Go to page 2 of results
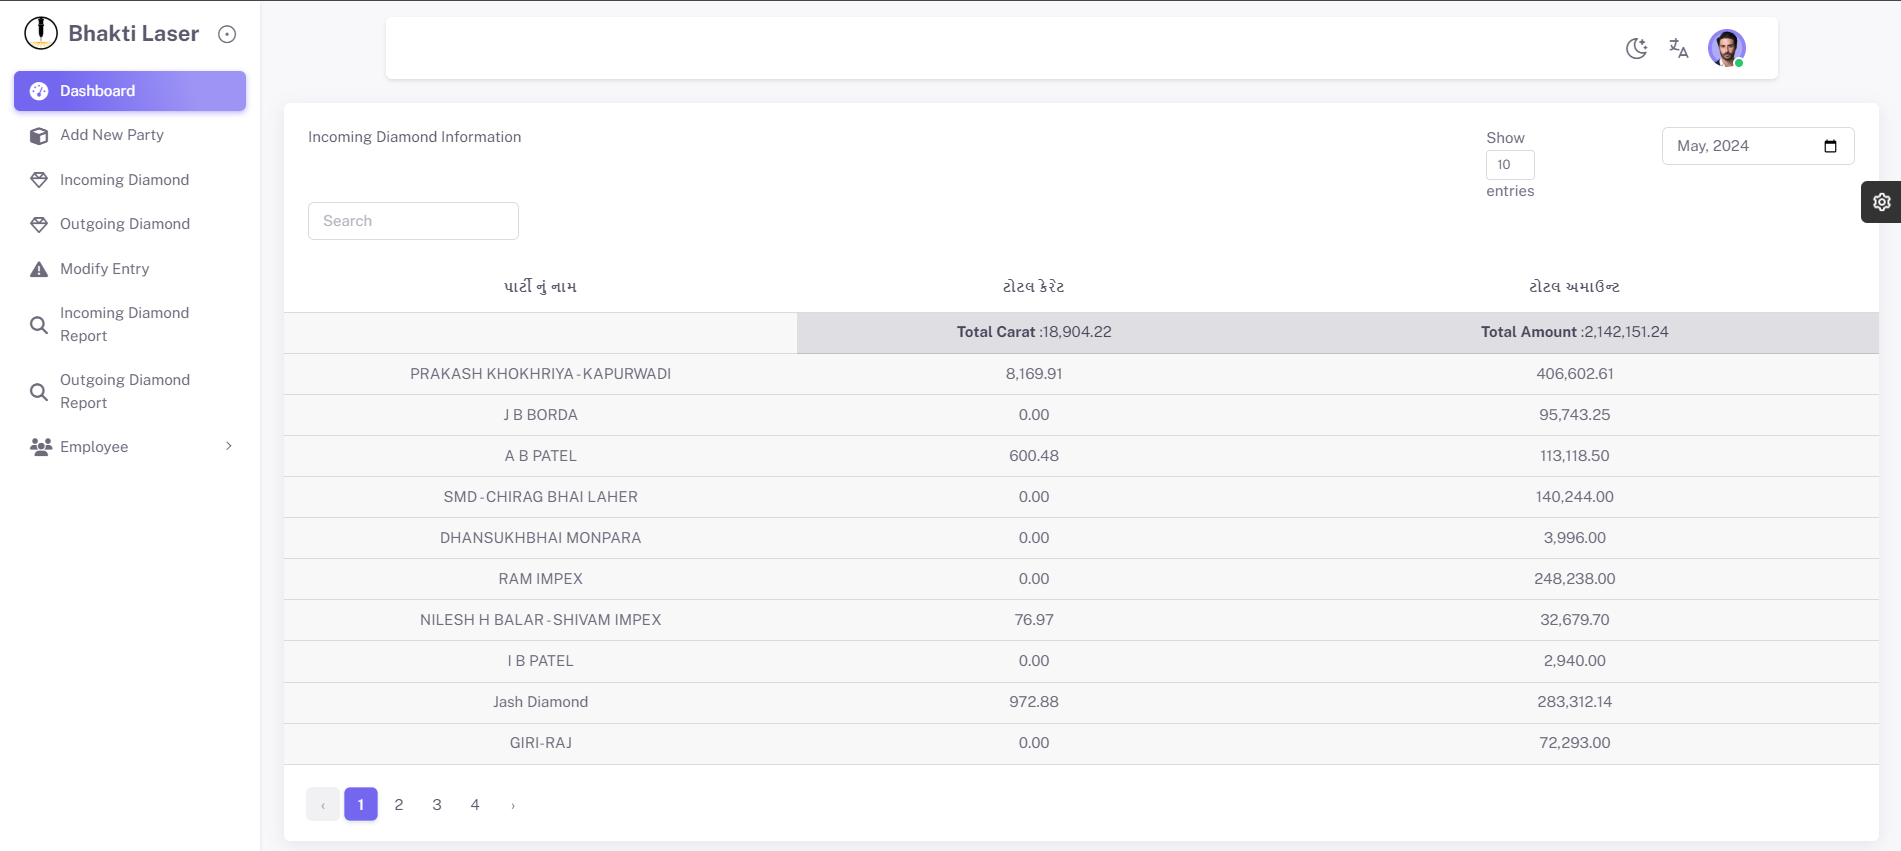The image size is (1901, 851). [399, 804]
